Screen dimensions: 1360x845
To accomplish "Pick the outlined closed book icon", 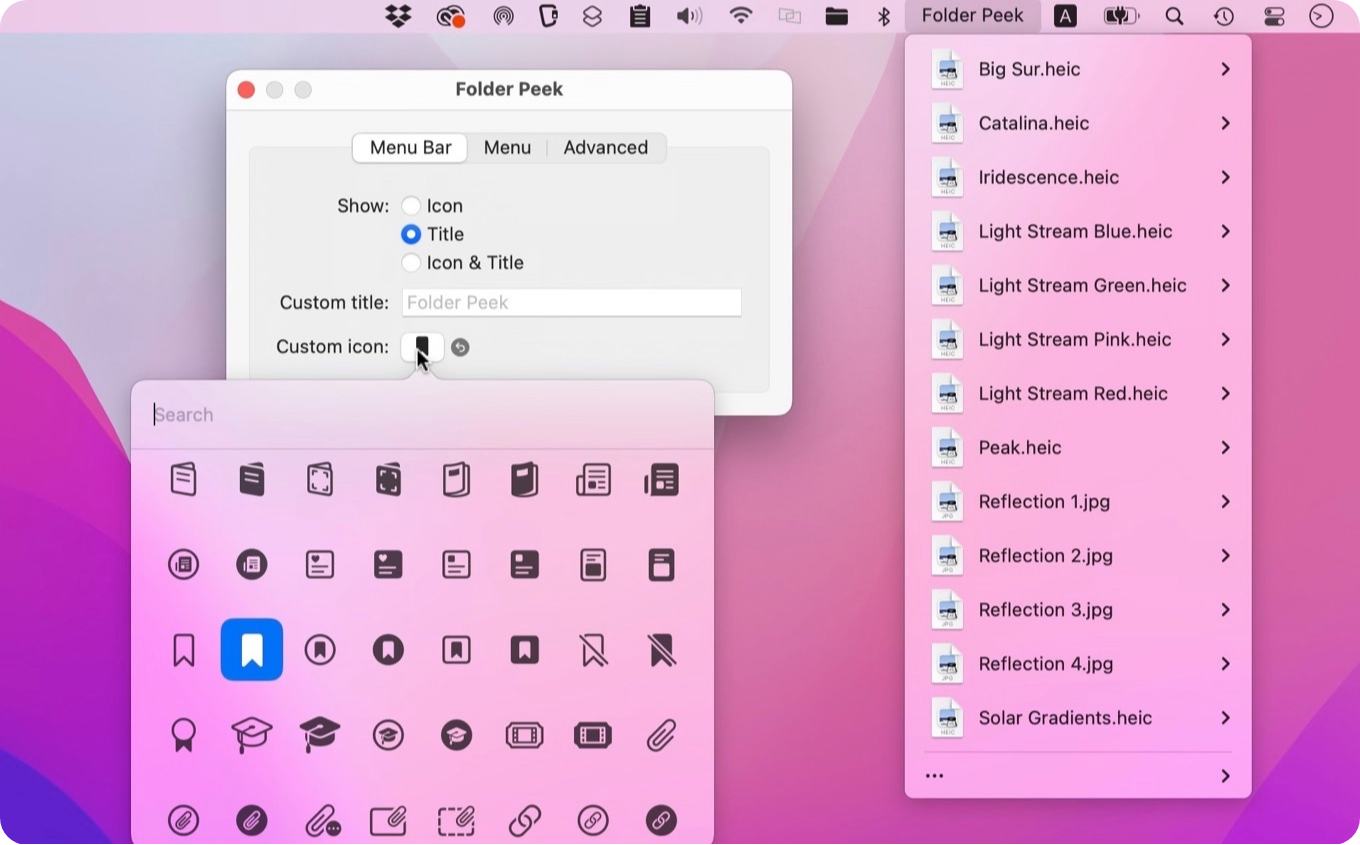I will [183, 479].
